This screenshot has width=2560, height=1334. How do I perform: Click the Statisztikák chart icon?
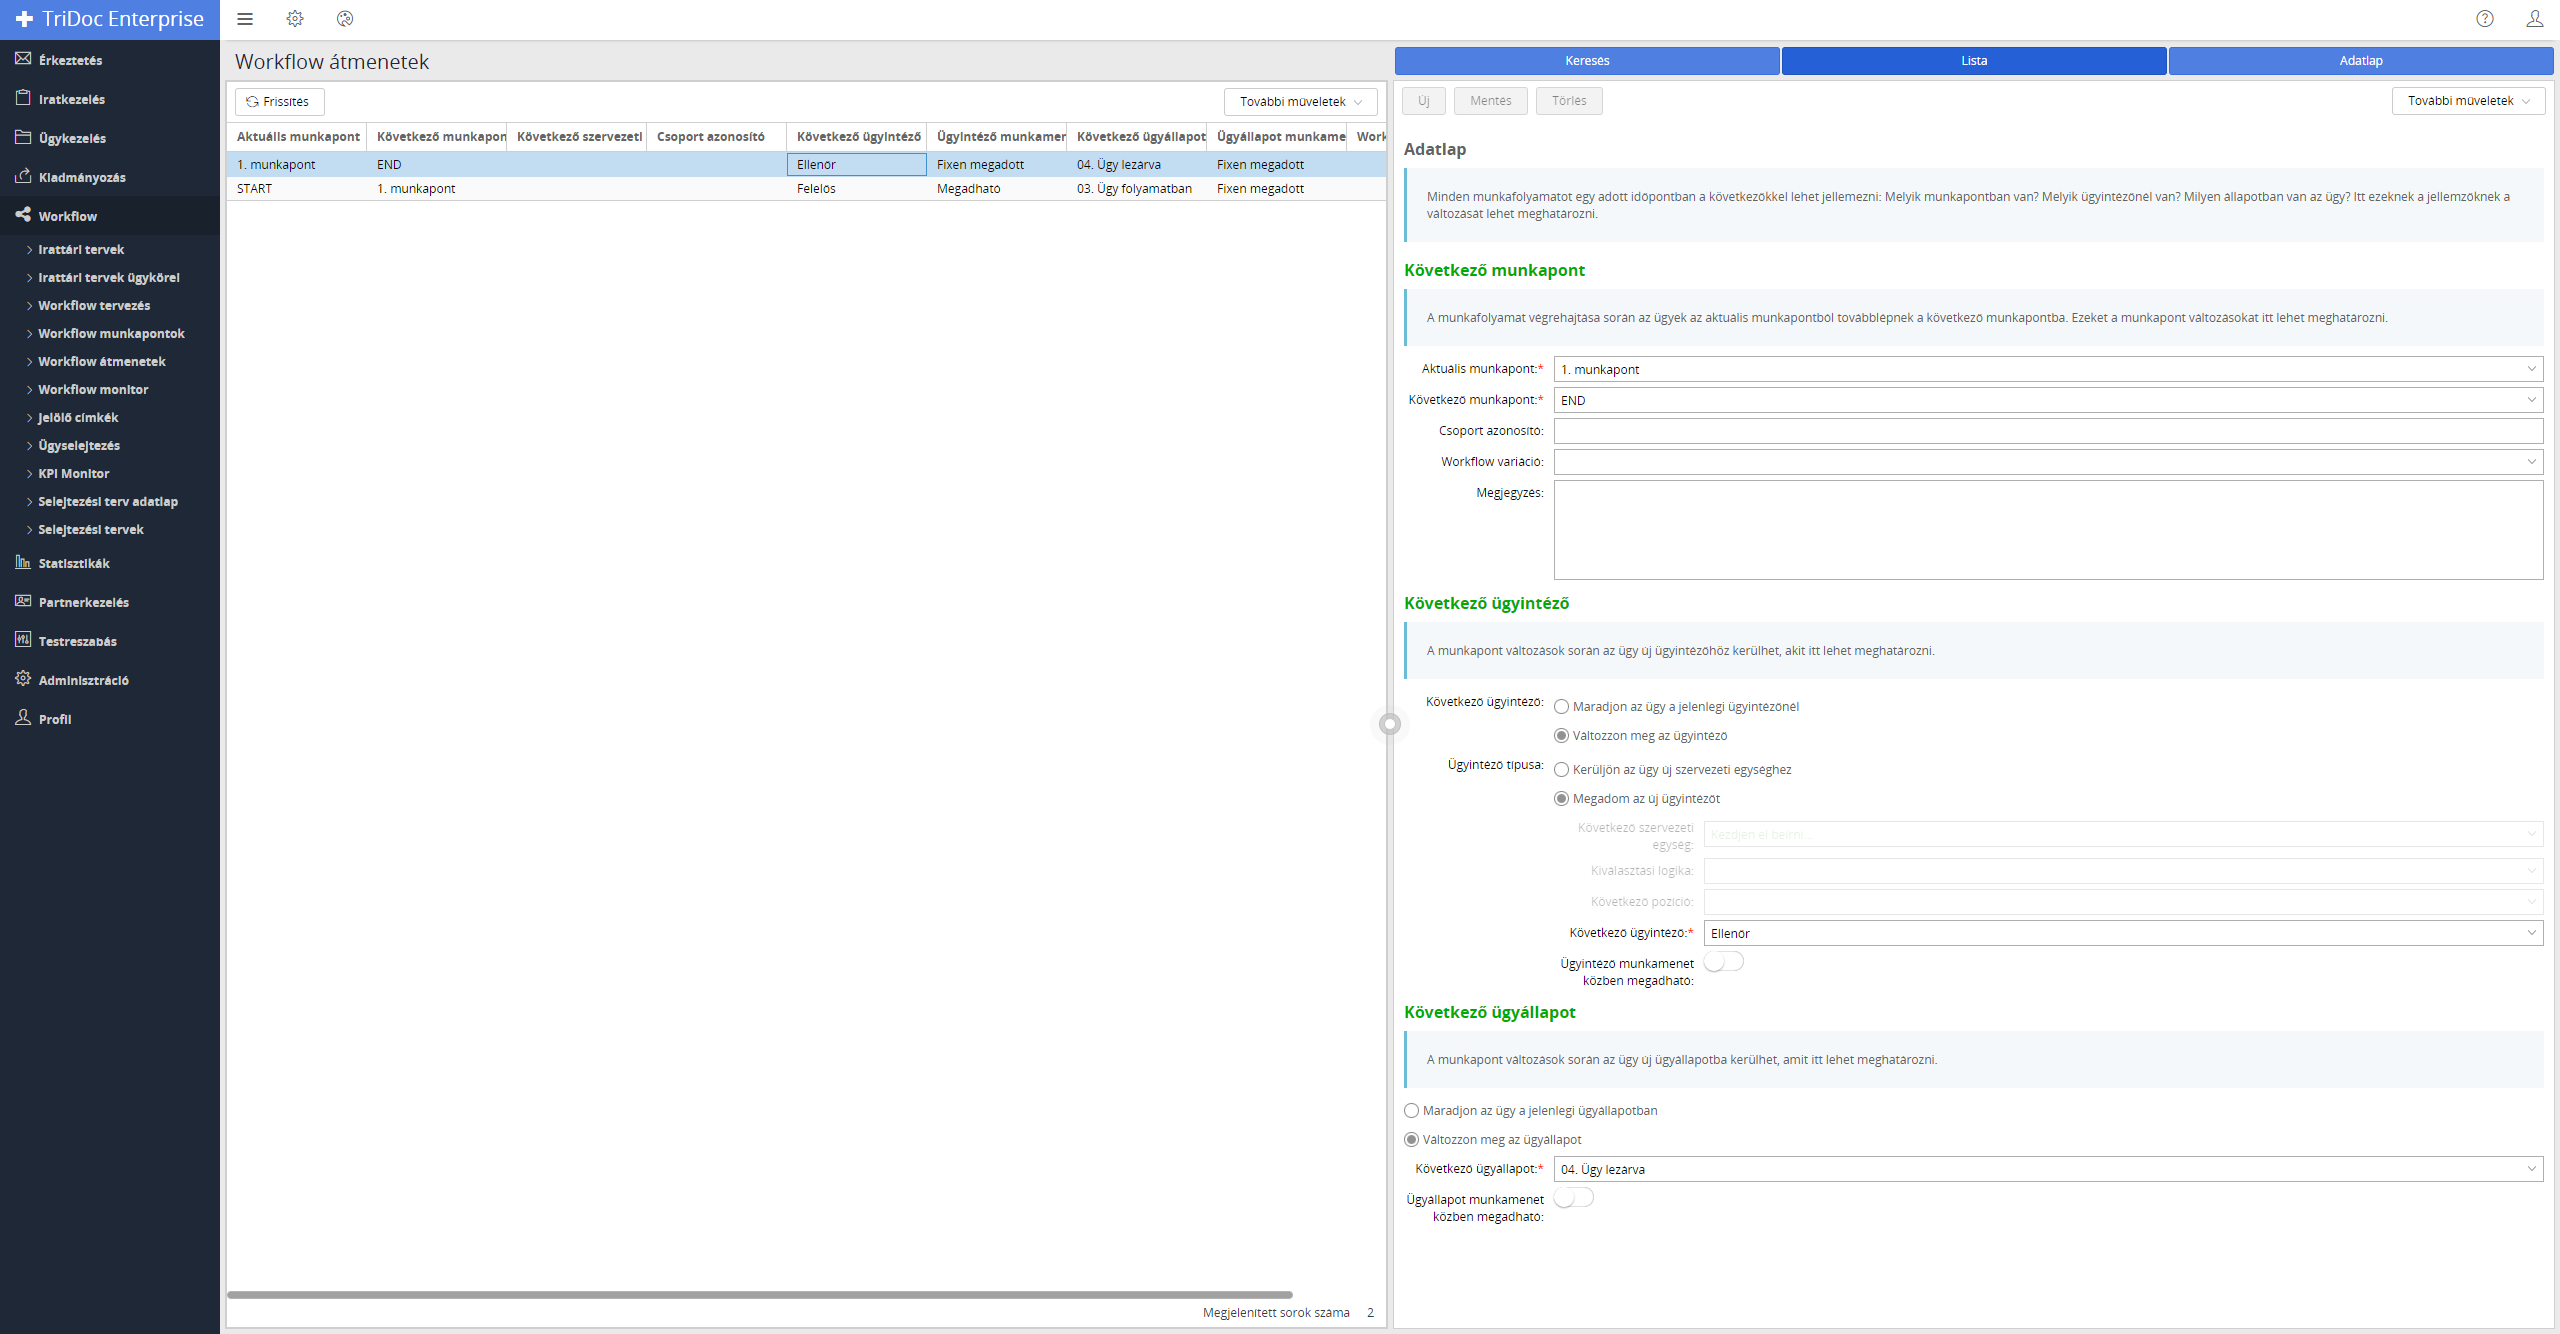(23, 562)
